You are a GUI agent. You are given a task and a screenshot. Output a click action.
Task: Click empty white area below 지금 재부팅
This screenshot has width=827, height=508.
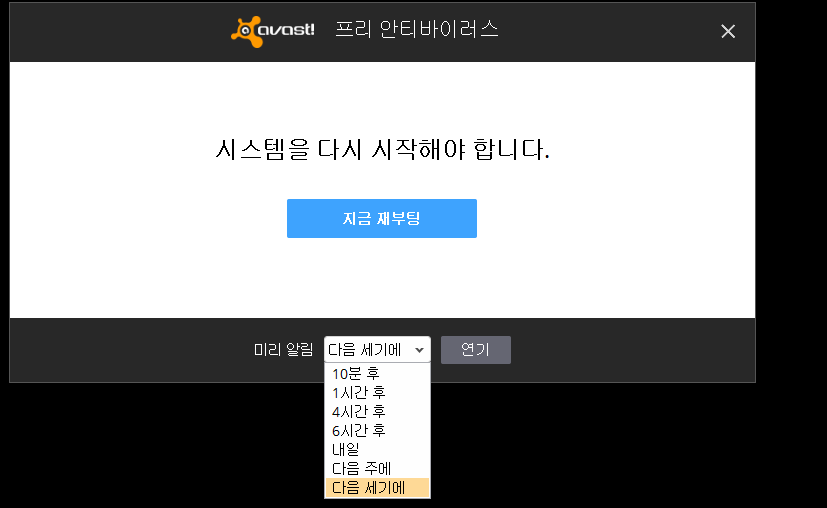[382, 280]
